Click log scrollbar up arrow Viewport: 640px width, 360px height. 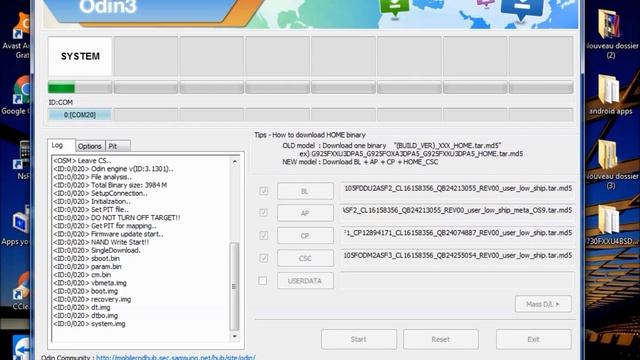point(235,162)
